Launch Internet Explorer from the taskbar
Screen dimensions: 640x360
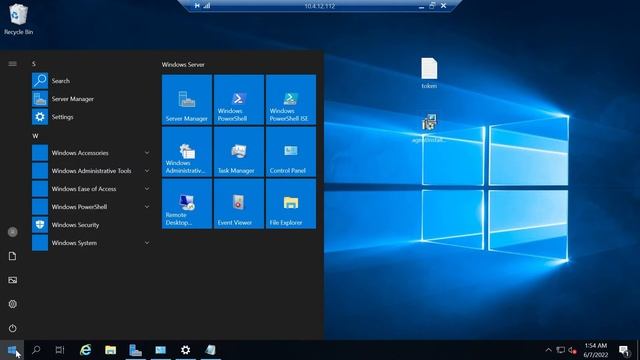(86, 350)
